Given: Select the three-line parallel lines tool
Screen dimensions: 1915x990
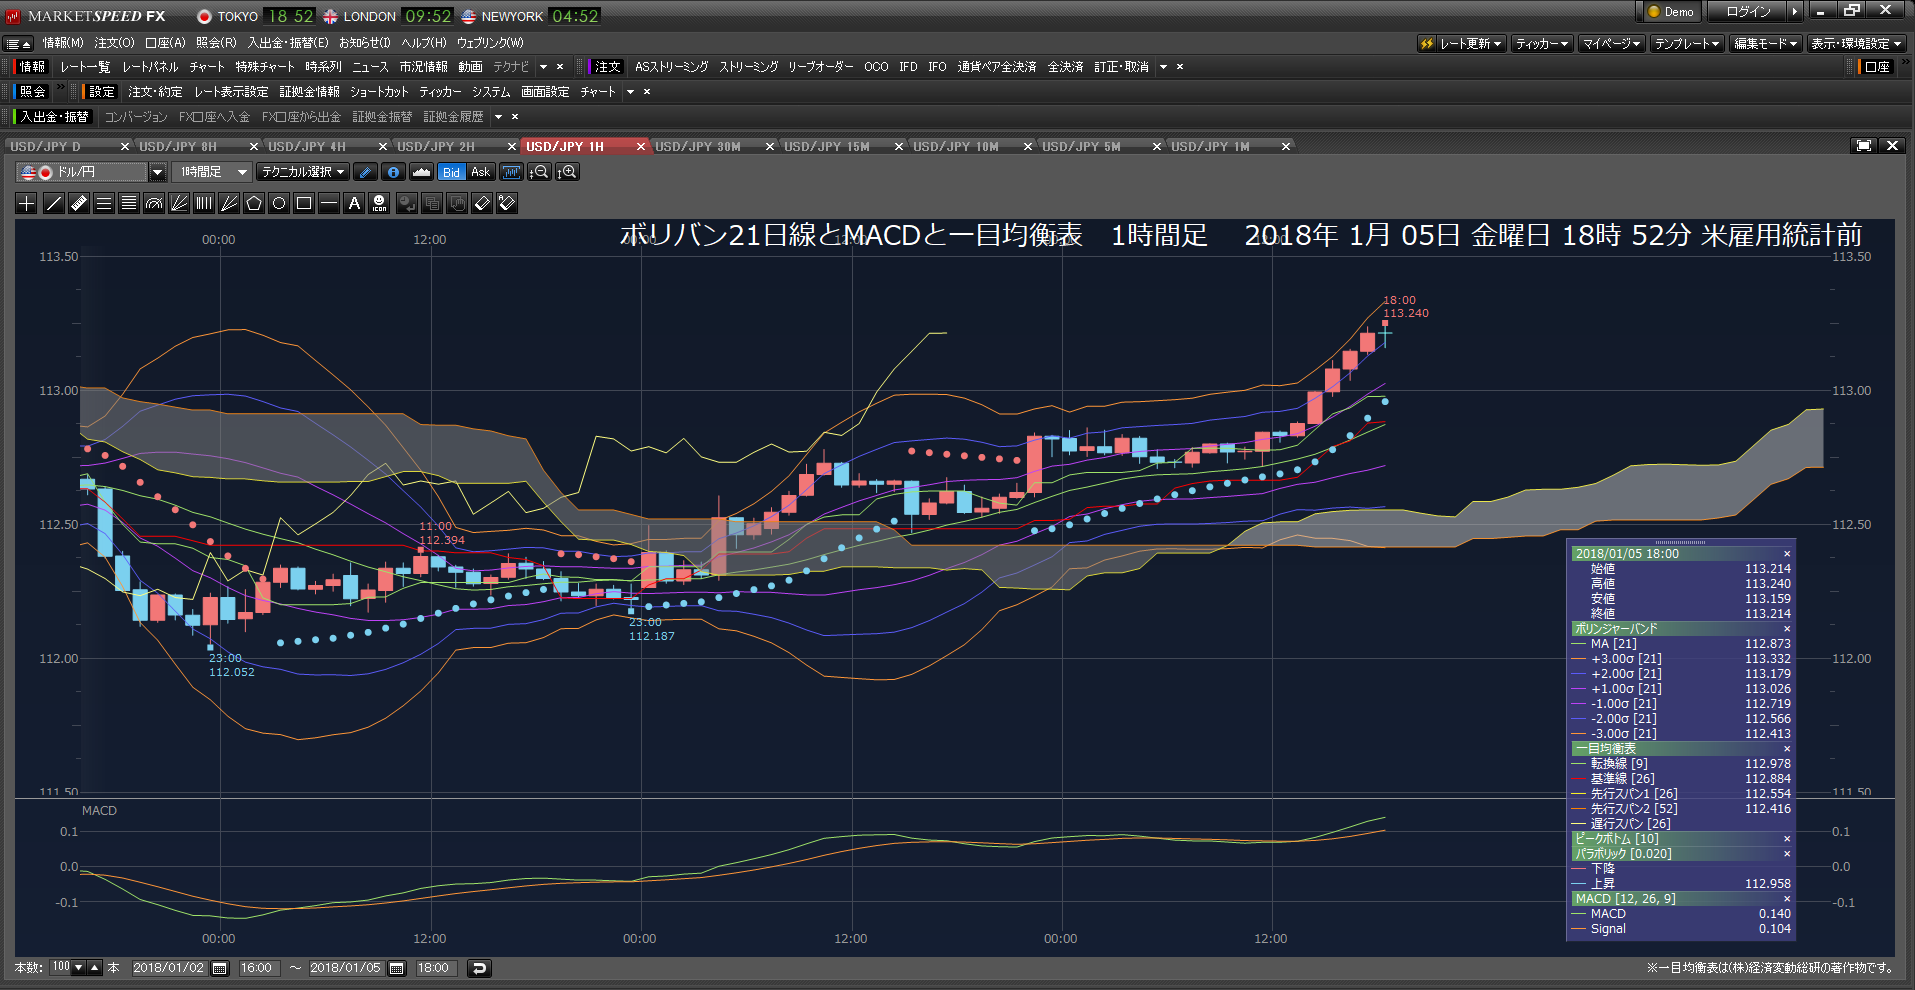Looking at the screenshot, I should coord(104,203).
